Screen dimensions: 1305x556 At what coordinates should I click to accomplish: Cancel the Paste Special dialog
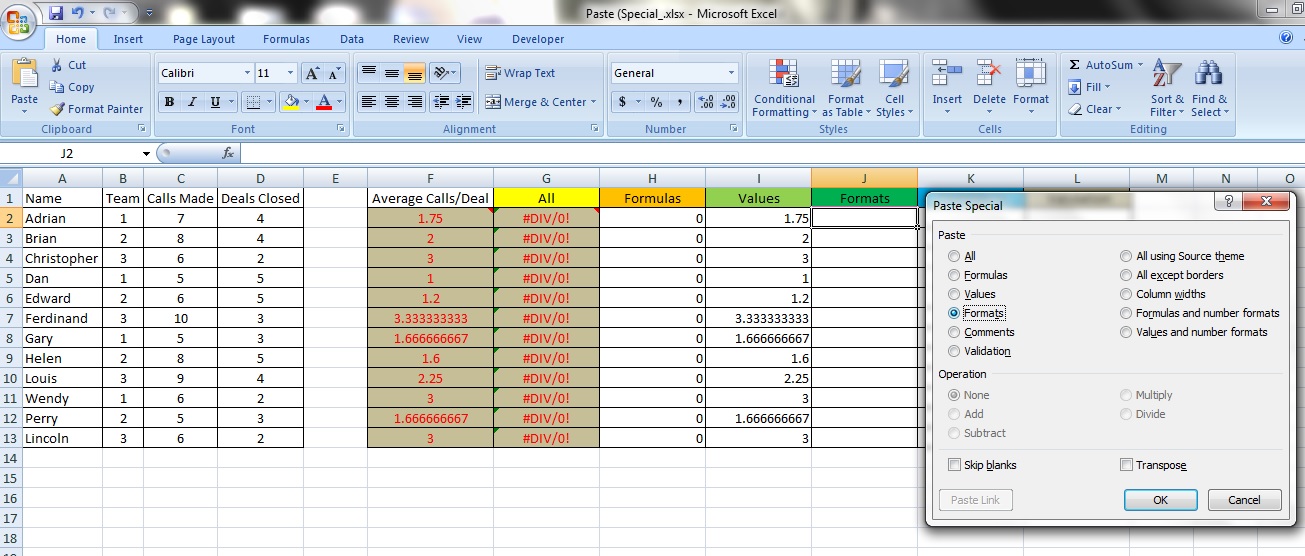1244,500
